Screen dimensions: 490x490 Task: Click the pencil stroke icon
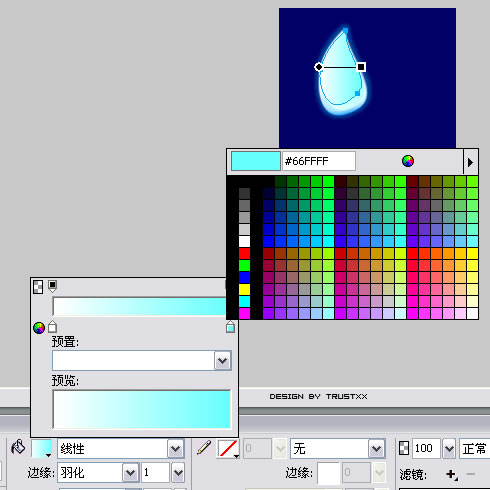[x=204, y=448]
